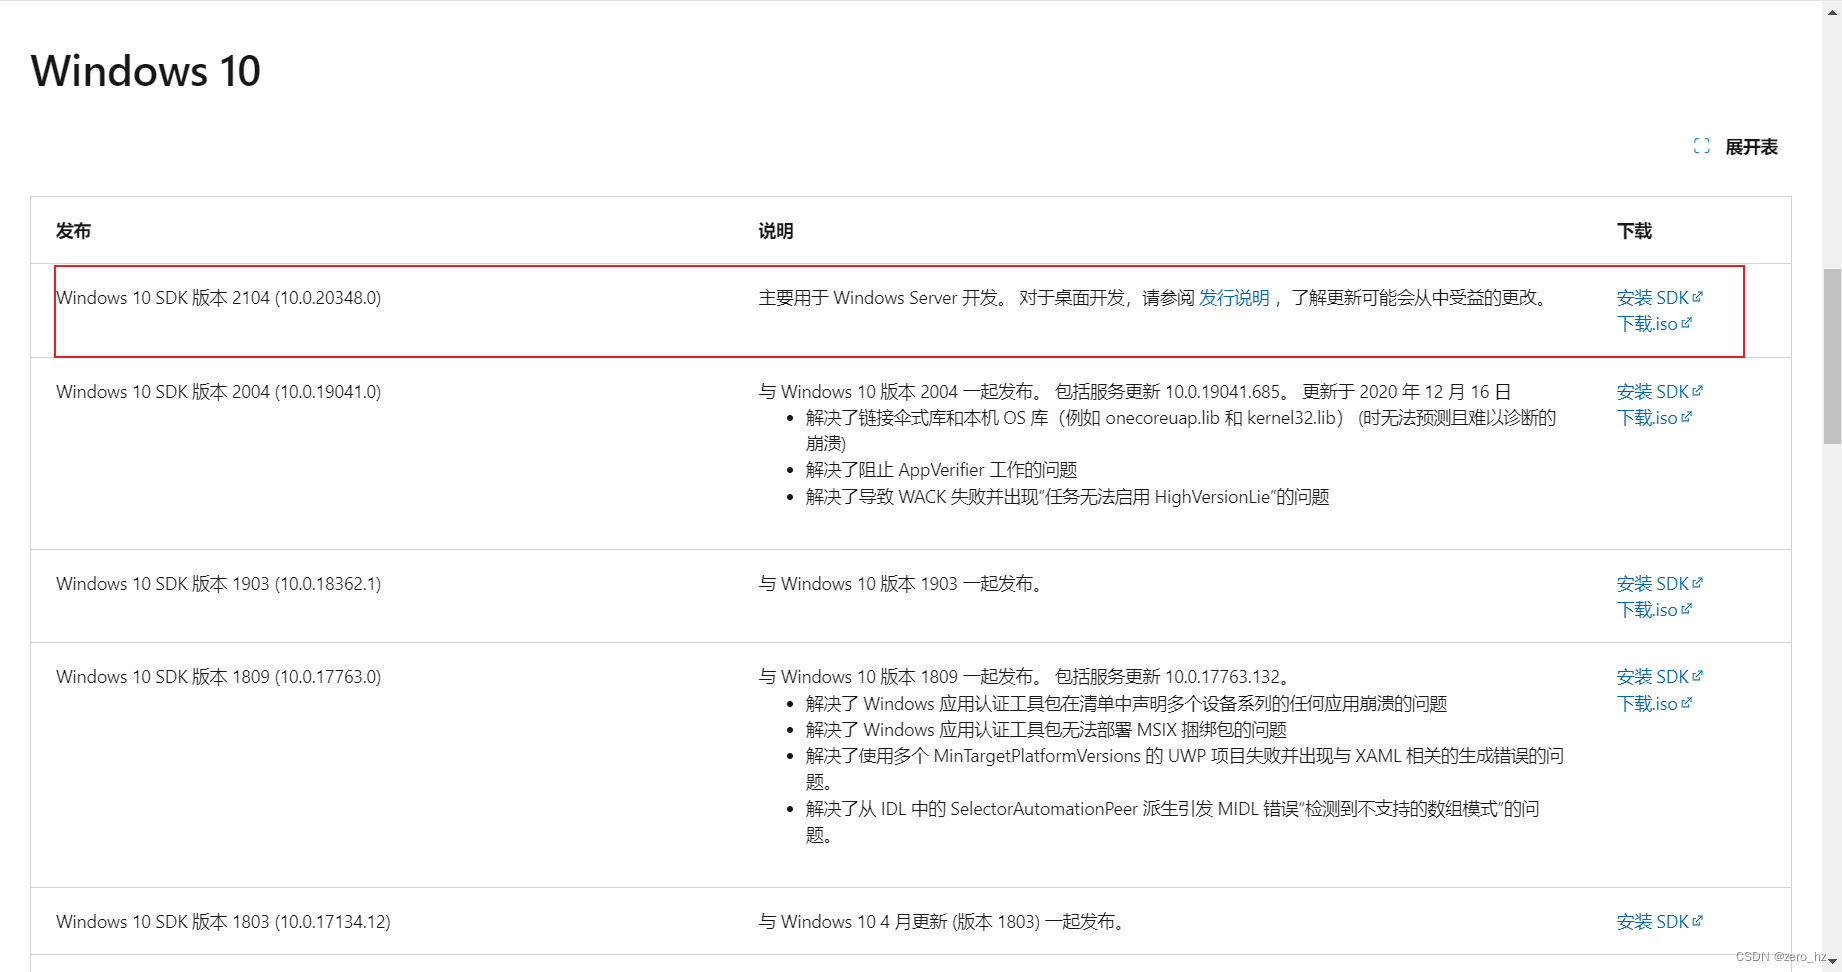1842x972 pixels.
Task: Open the 发行说明 release notes link
Action: 1234,297
